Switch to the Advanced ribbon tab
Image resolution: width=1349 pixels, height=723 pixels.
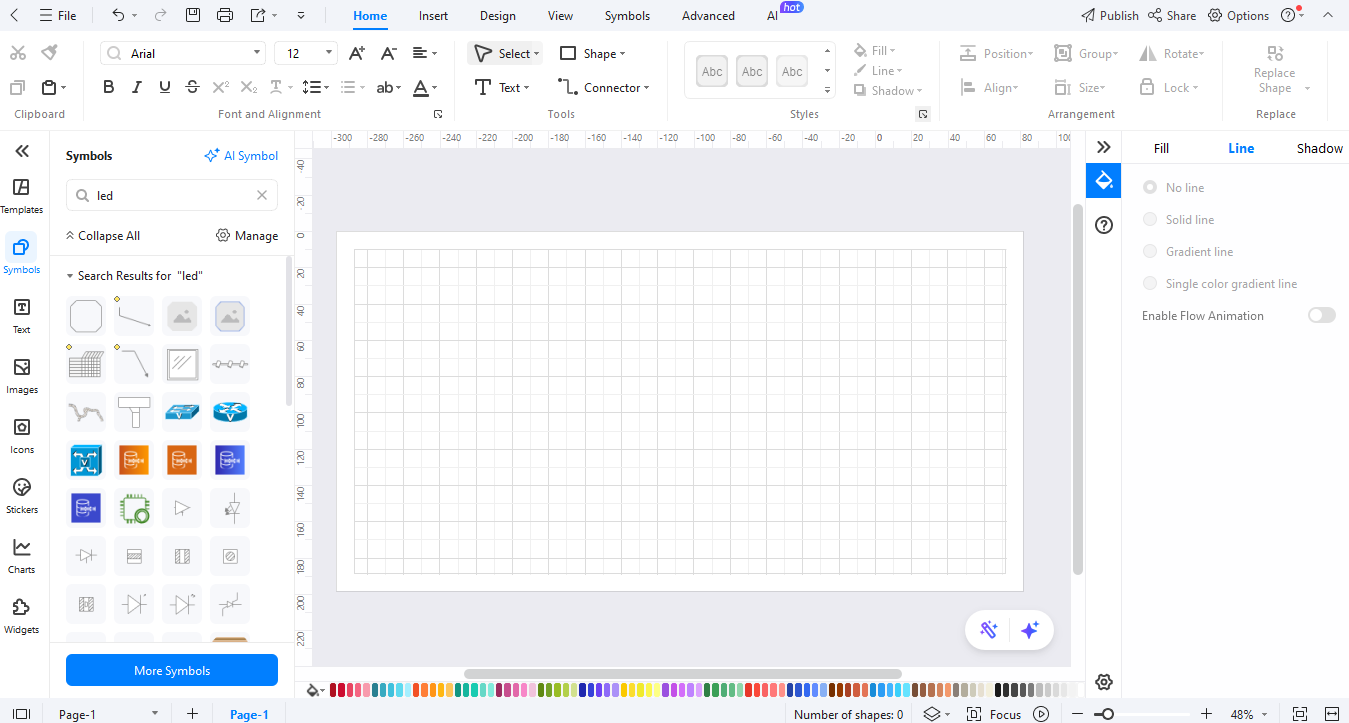point(708,16)
